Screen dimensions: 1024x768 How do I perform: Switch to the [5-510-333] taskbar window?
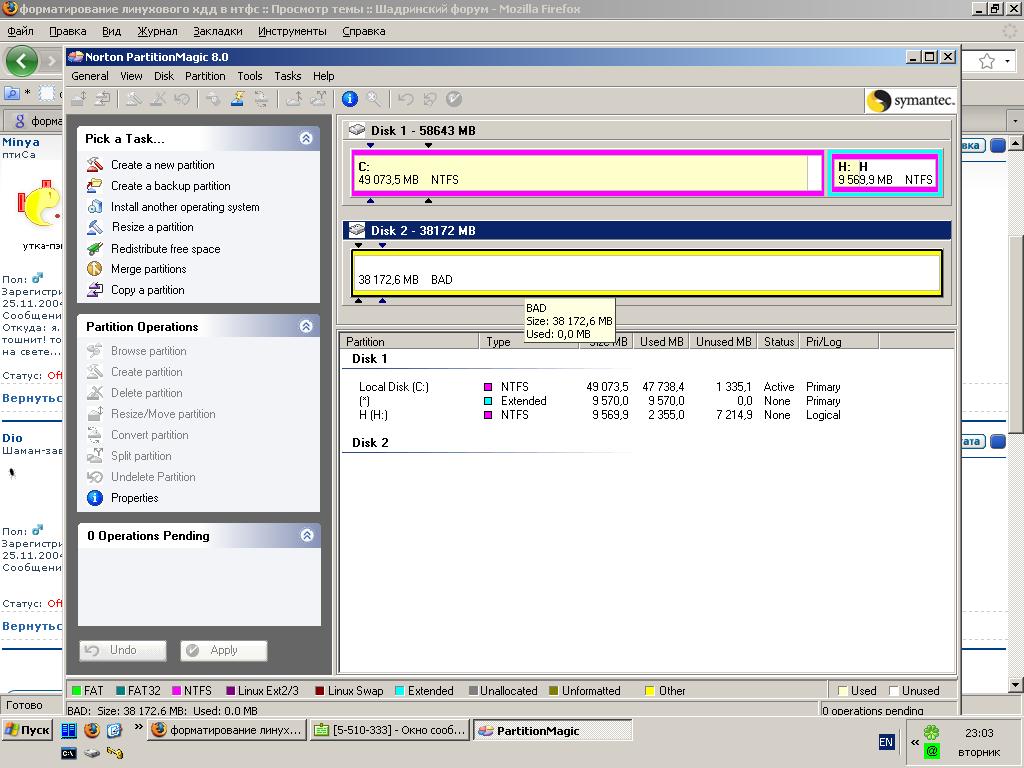pos(390,730)
